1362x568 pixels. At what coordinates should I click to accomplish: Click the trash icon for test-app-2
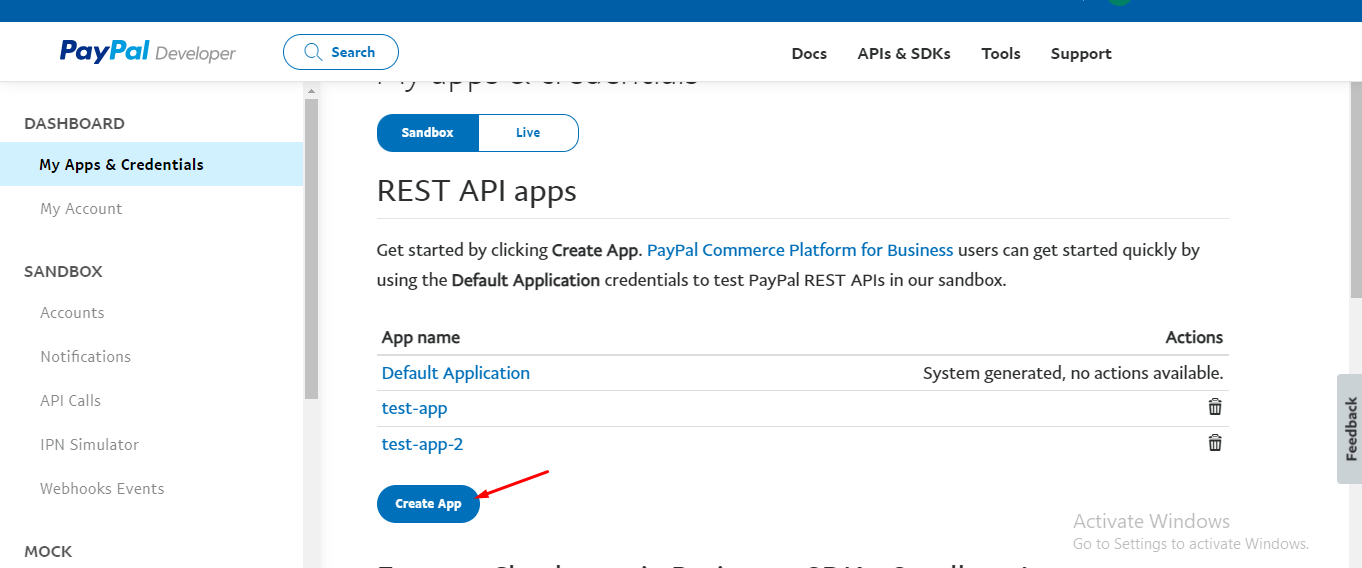point(1215,443)
